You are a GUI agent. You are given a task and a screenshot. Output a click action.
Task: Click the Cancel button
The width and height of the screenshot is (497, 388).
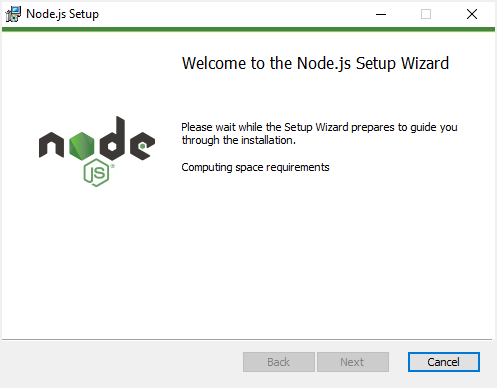click(444, 362)
